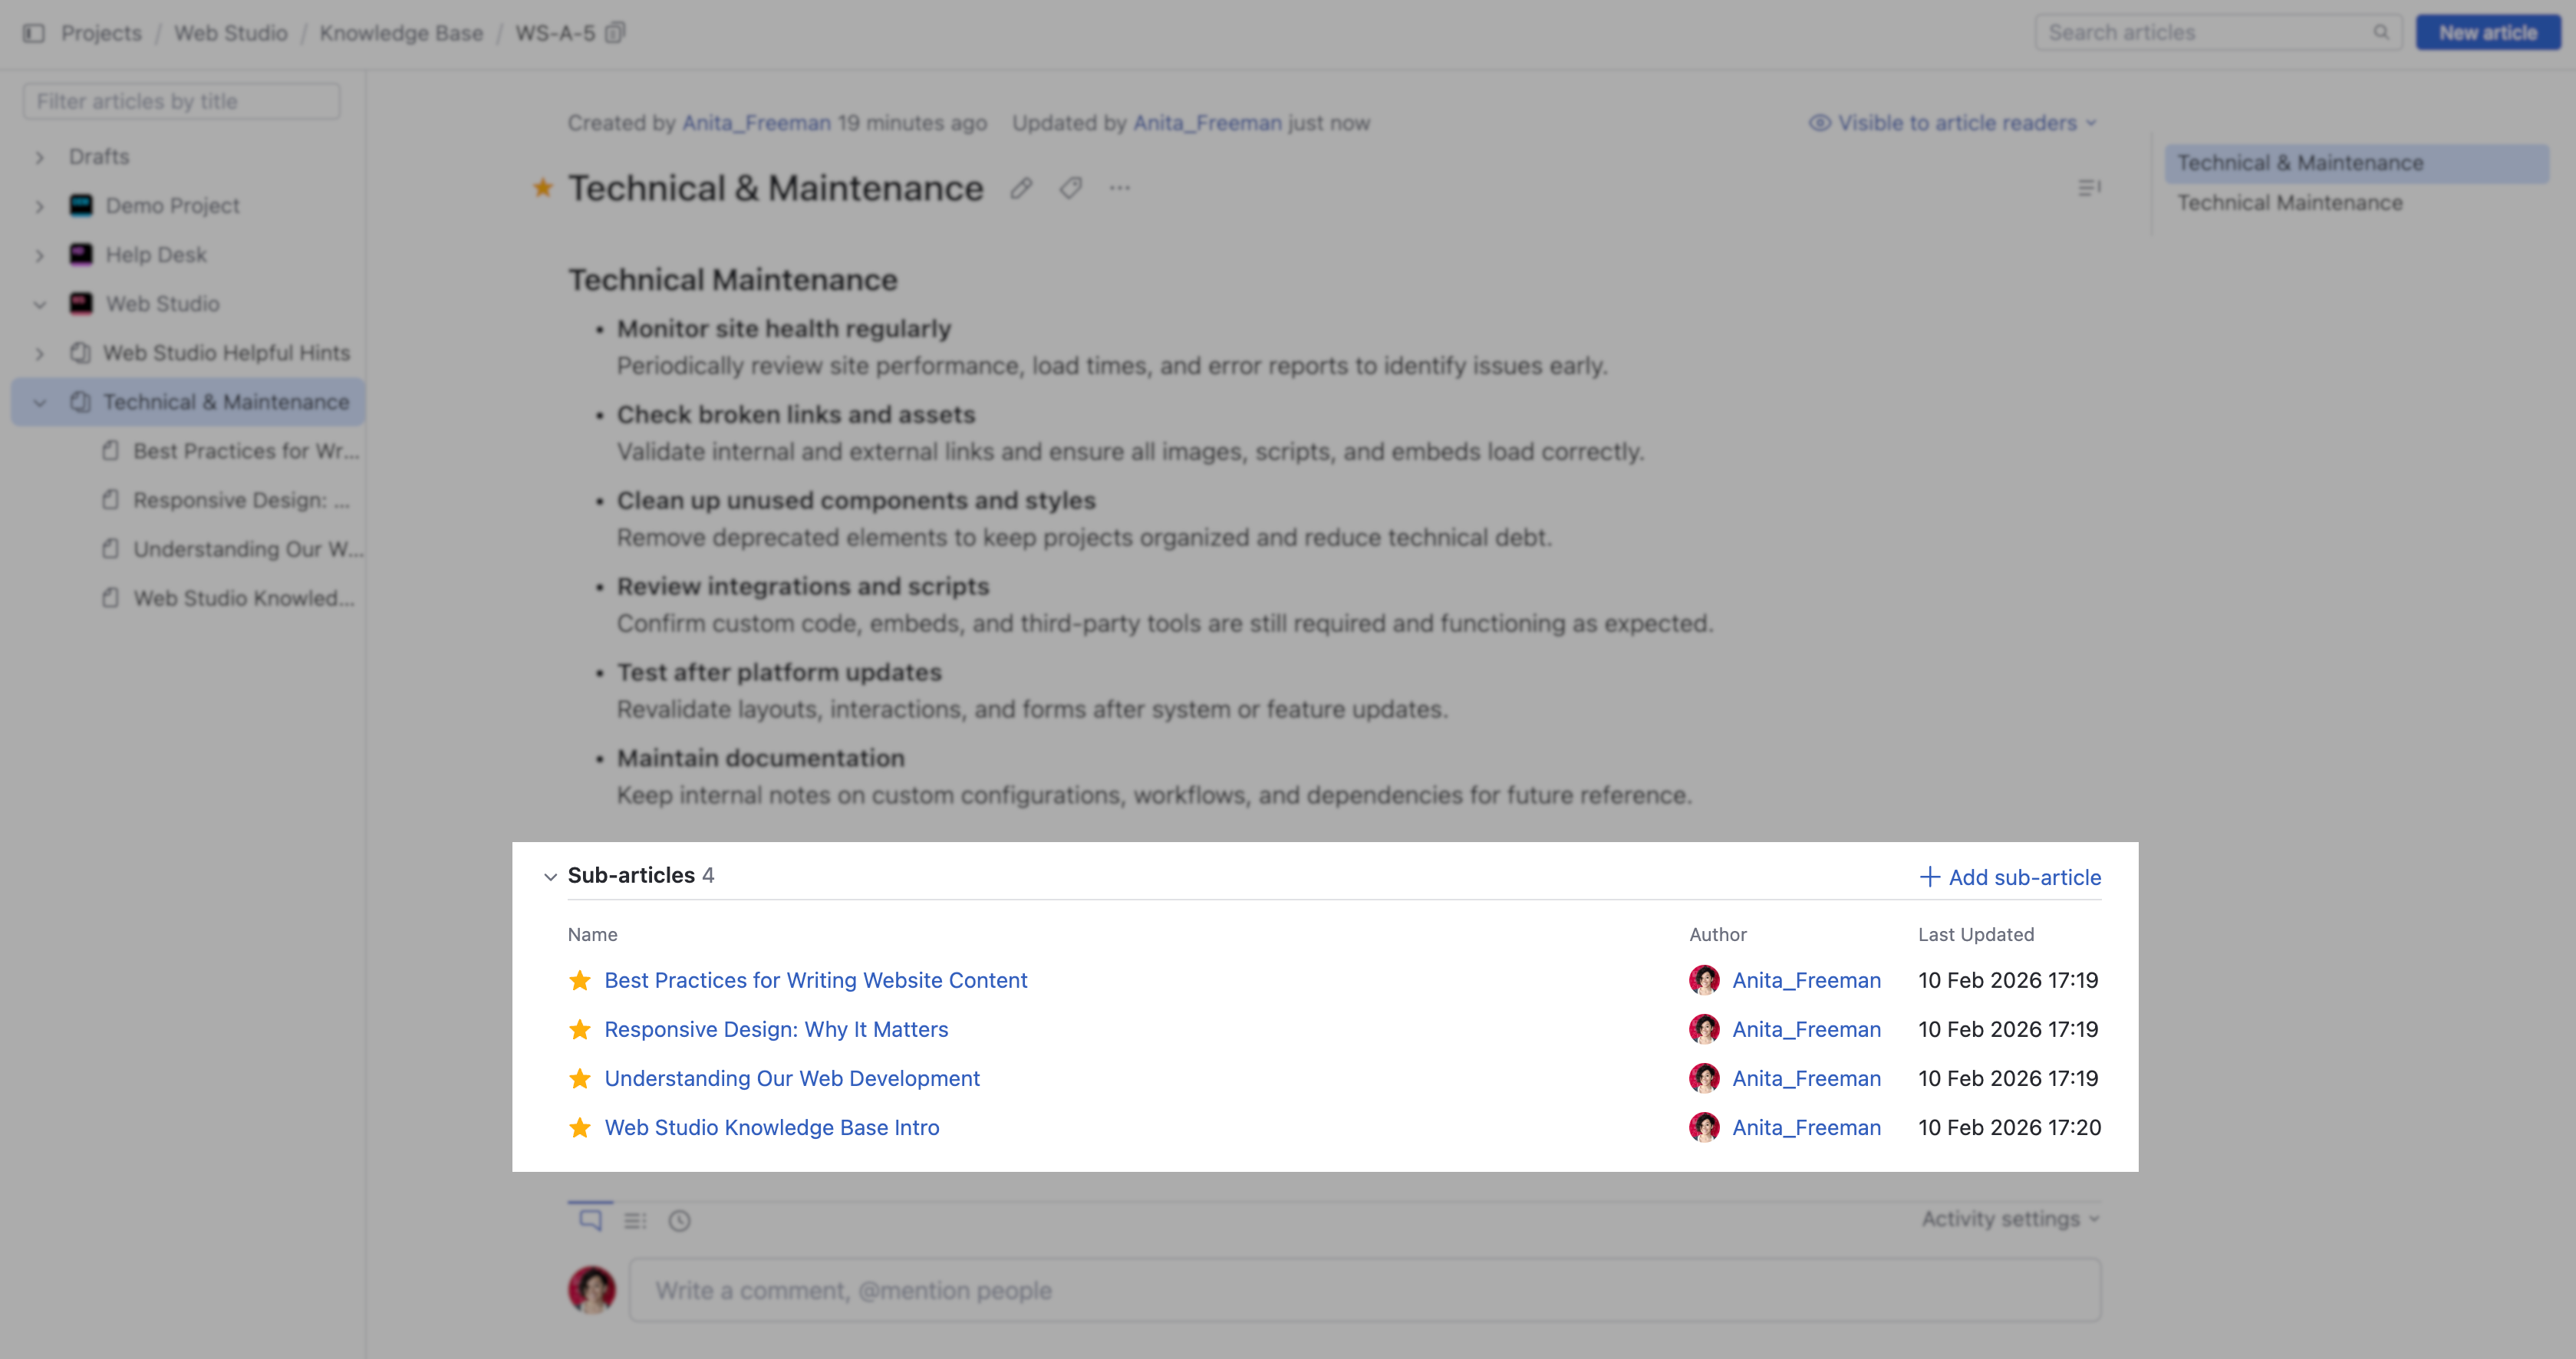Toggle star on Web Studio Knowledge Base Intro

pyautogui.click(x=580, y=1127)
